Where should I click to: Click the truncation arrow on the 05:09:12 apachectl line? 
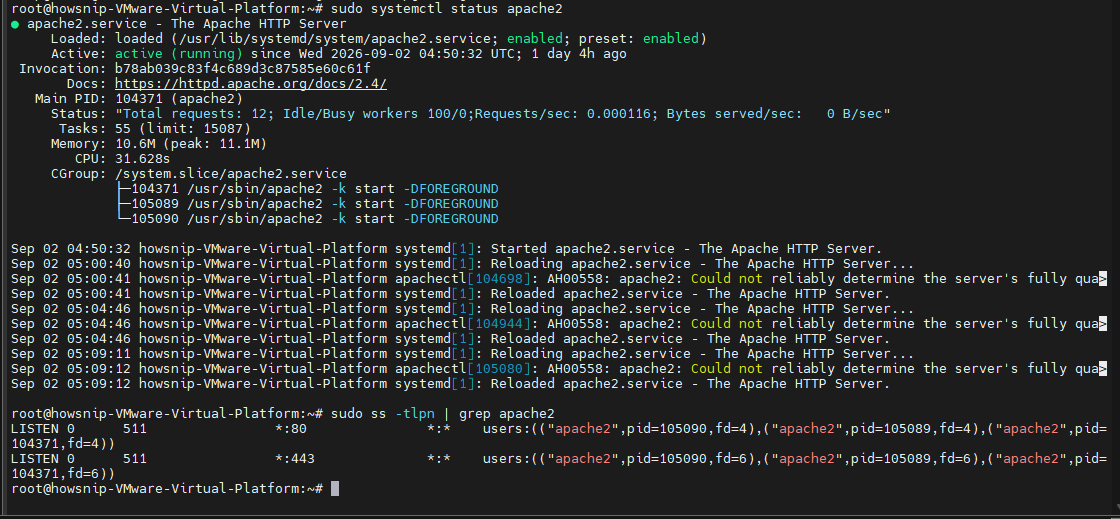[1103, 368]
